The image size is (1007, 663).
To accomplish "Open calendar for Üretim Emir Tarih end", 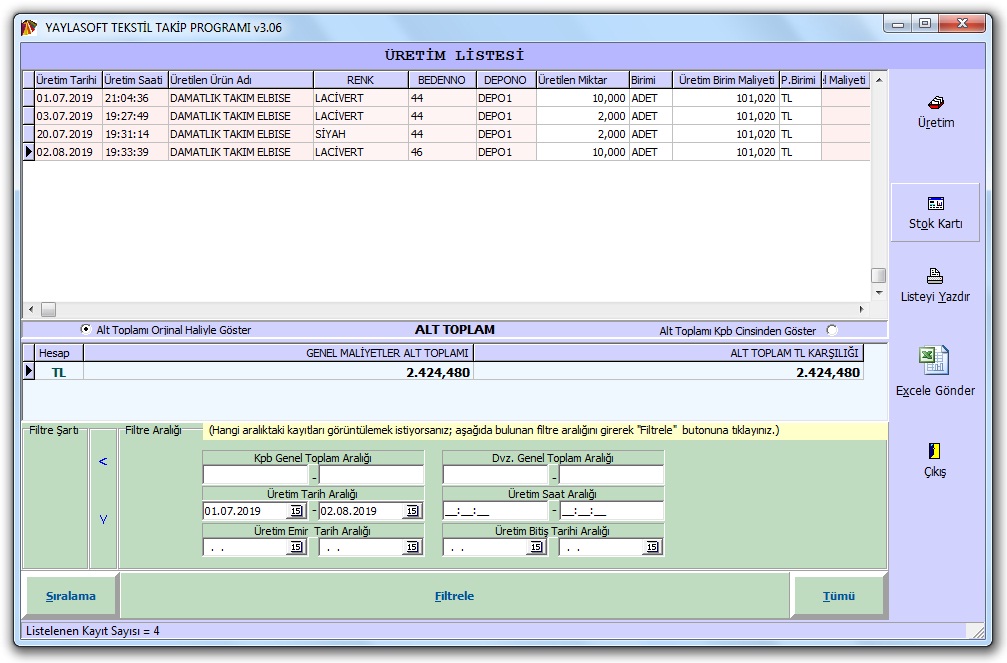I will pyautogui.click(x=412, y=547).
